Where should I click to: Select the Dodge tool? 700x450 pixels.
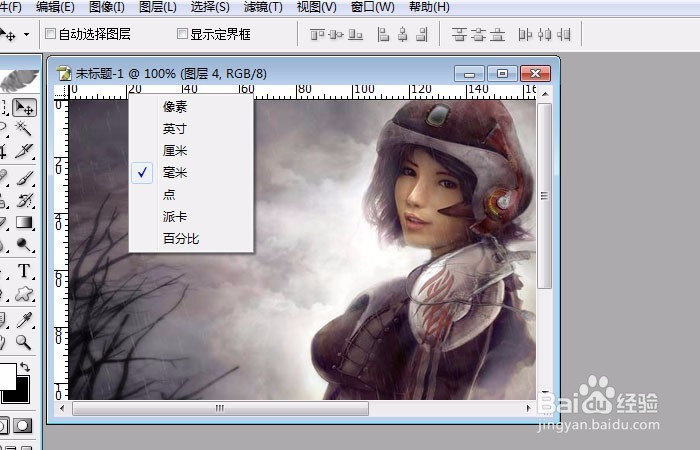click(24, 244)
